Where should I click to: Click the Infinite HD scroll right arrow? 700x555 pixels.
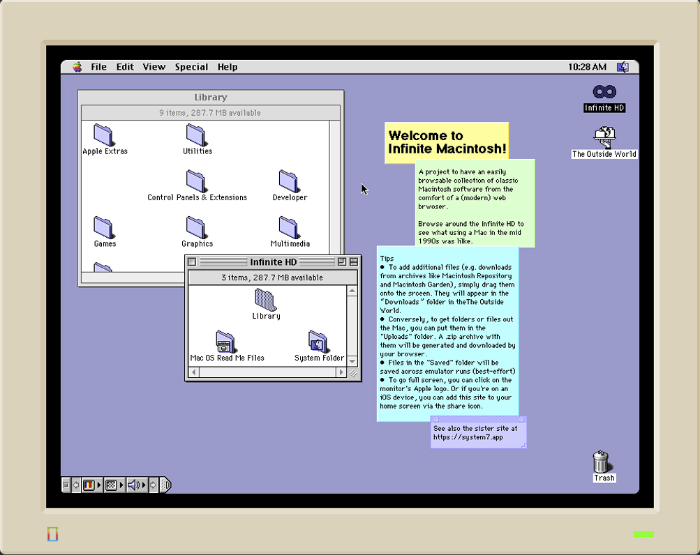342,372
